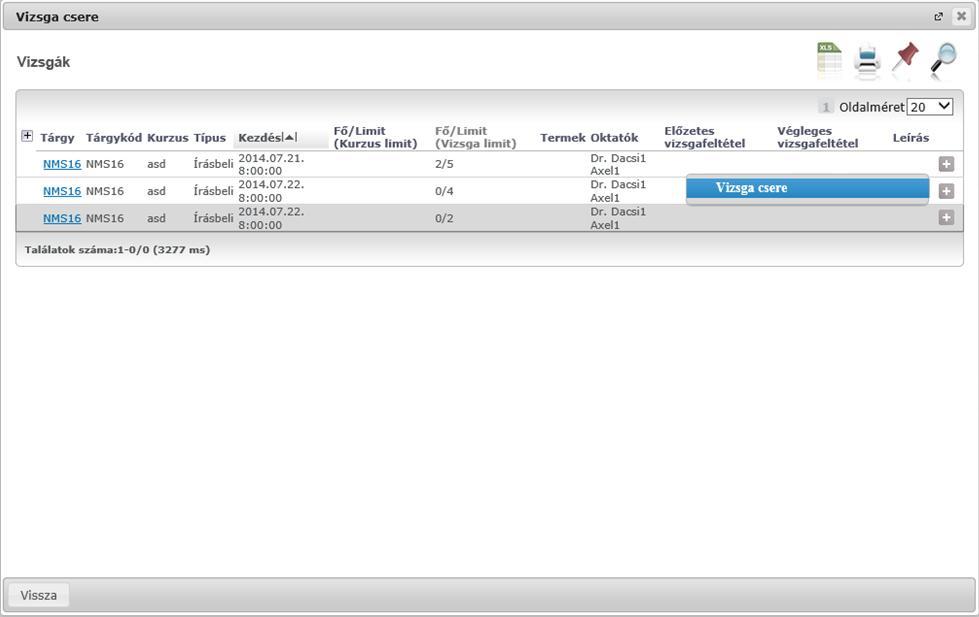Open options plus for the 0/4 exam row
Viewport: 979px width, 617px height.
click(946, 191)
